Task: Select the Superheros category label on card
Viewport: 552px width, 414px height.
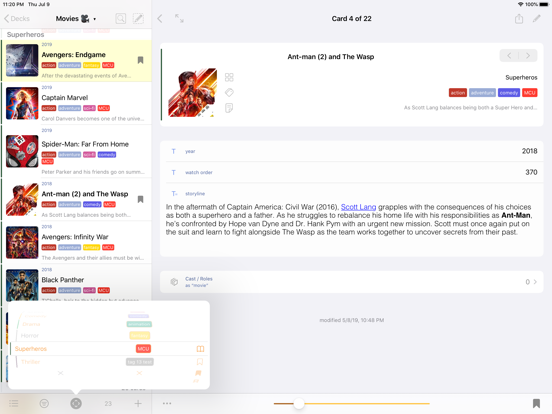Action: 521,77
